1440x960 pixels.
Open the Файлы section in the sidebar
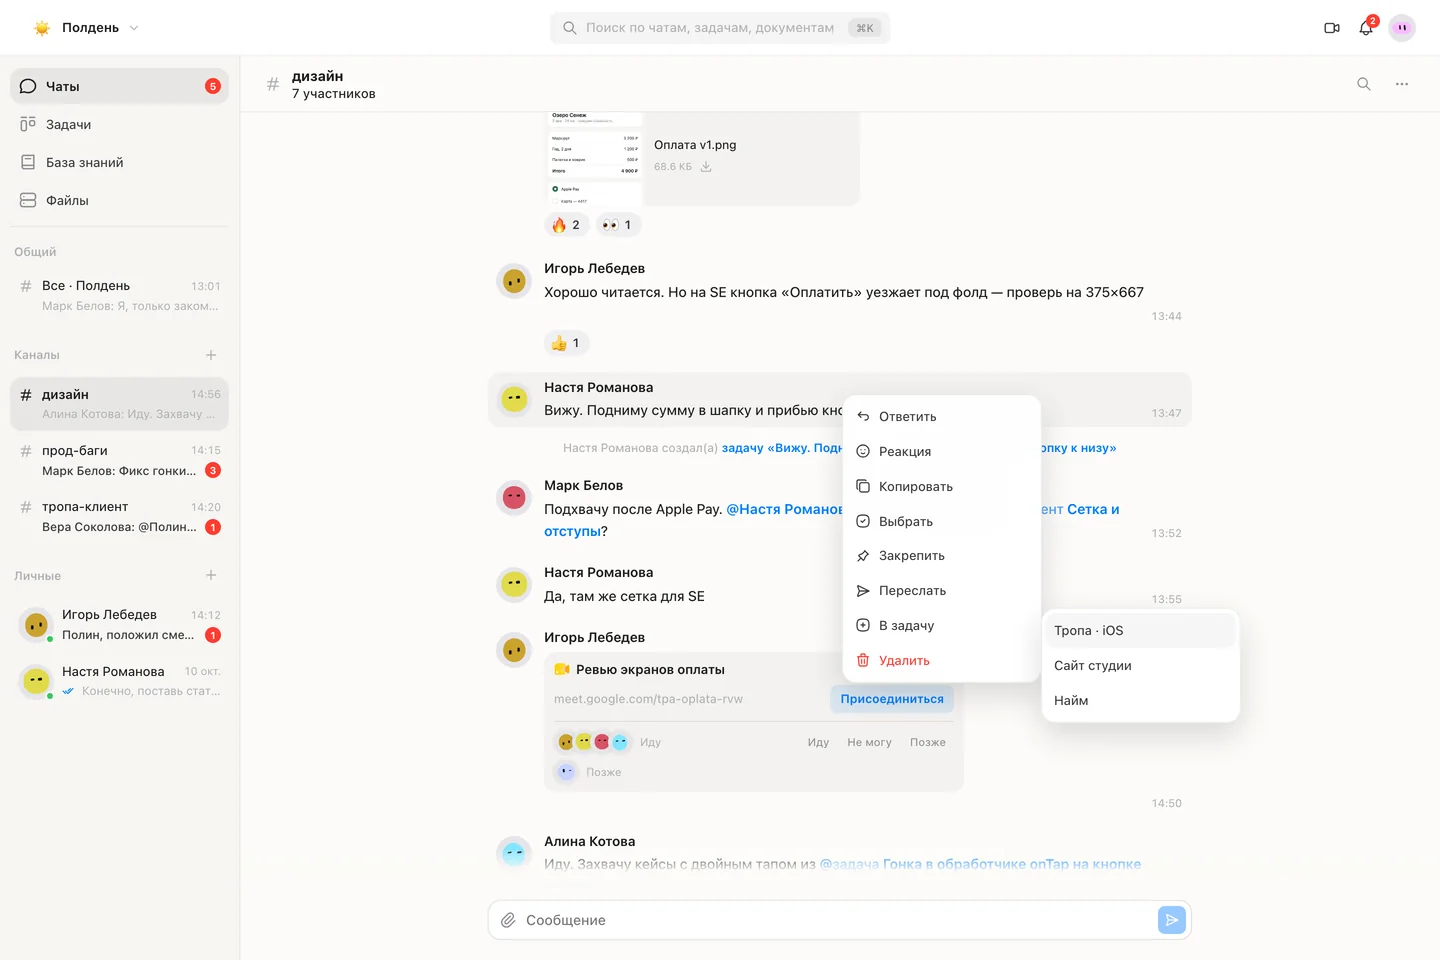119,200
